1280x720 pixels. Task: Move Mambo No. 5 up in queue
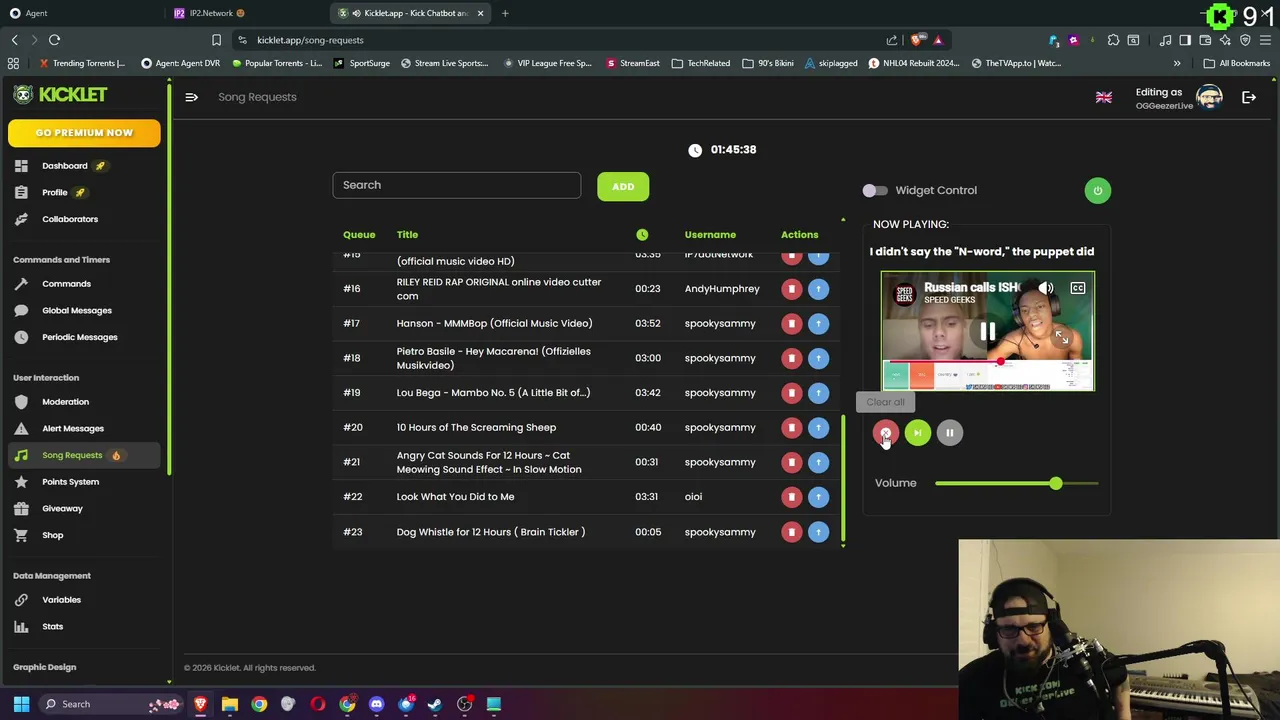click(818, 393)
